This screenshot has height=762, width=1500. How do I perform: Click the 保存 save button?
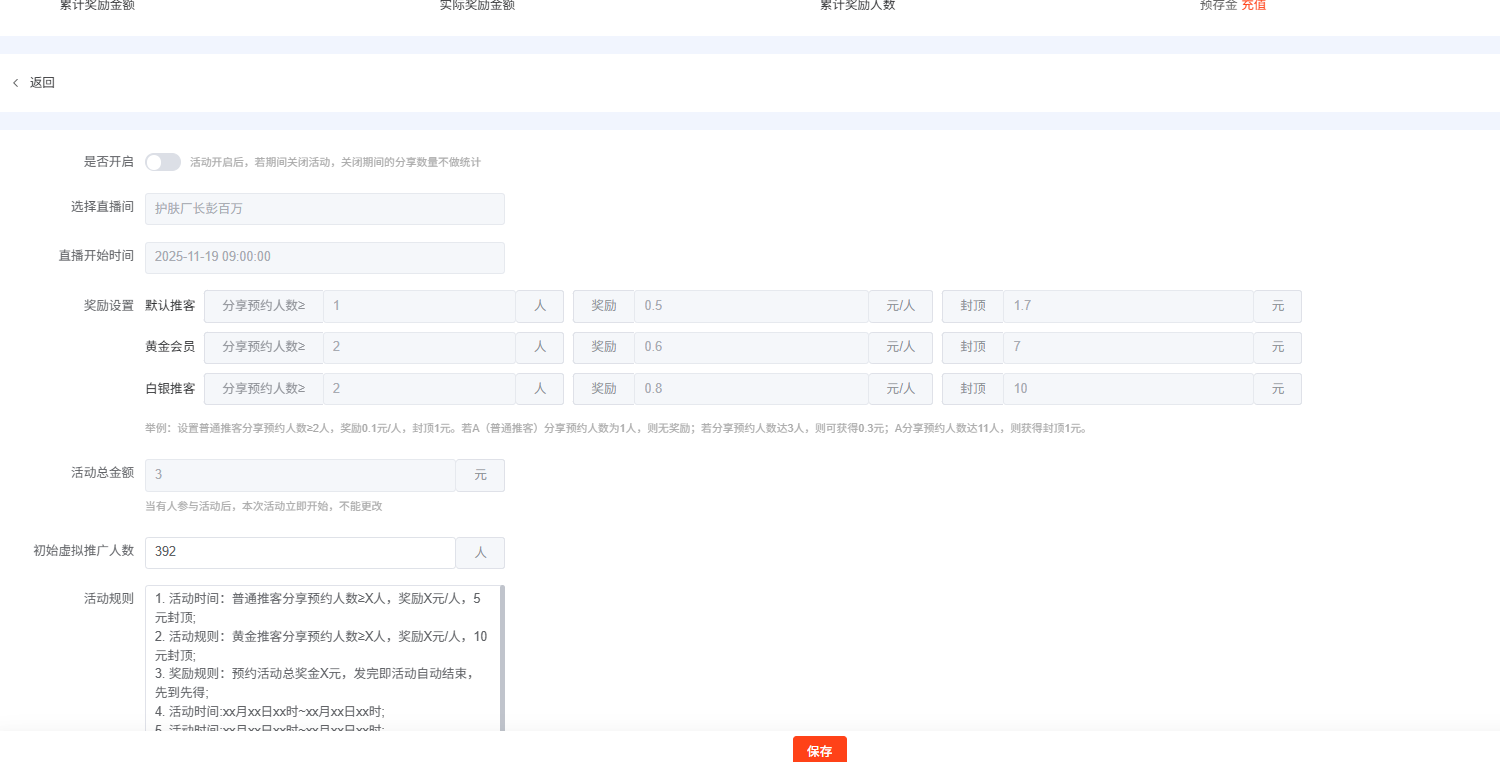819,750
